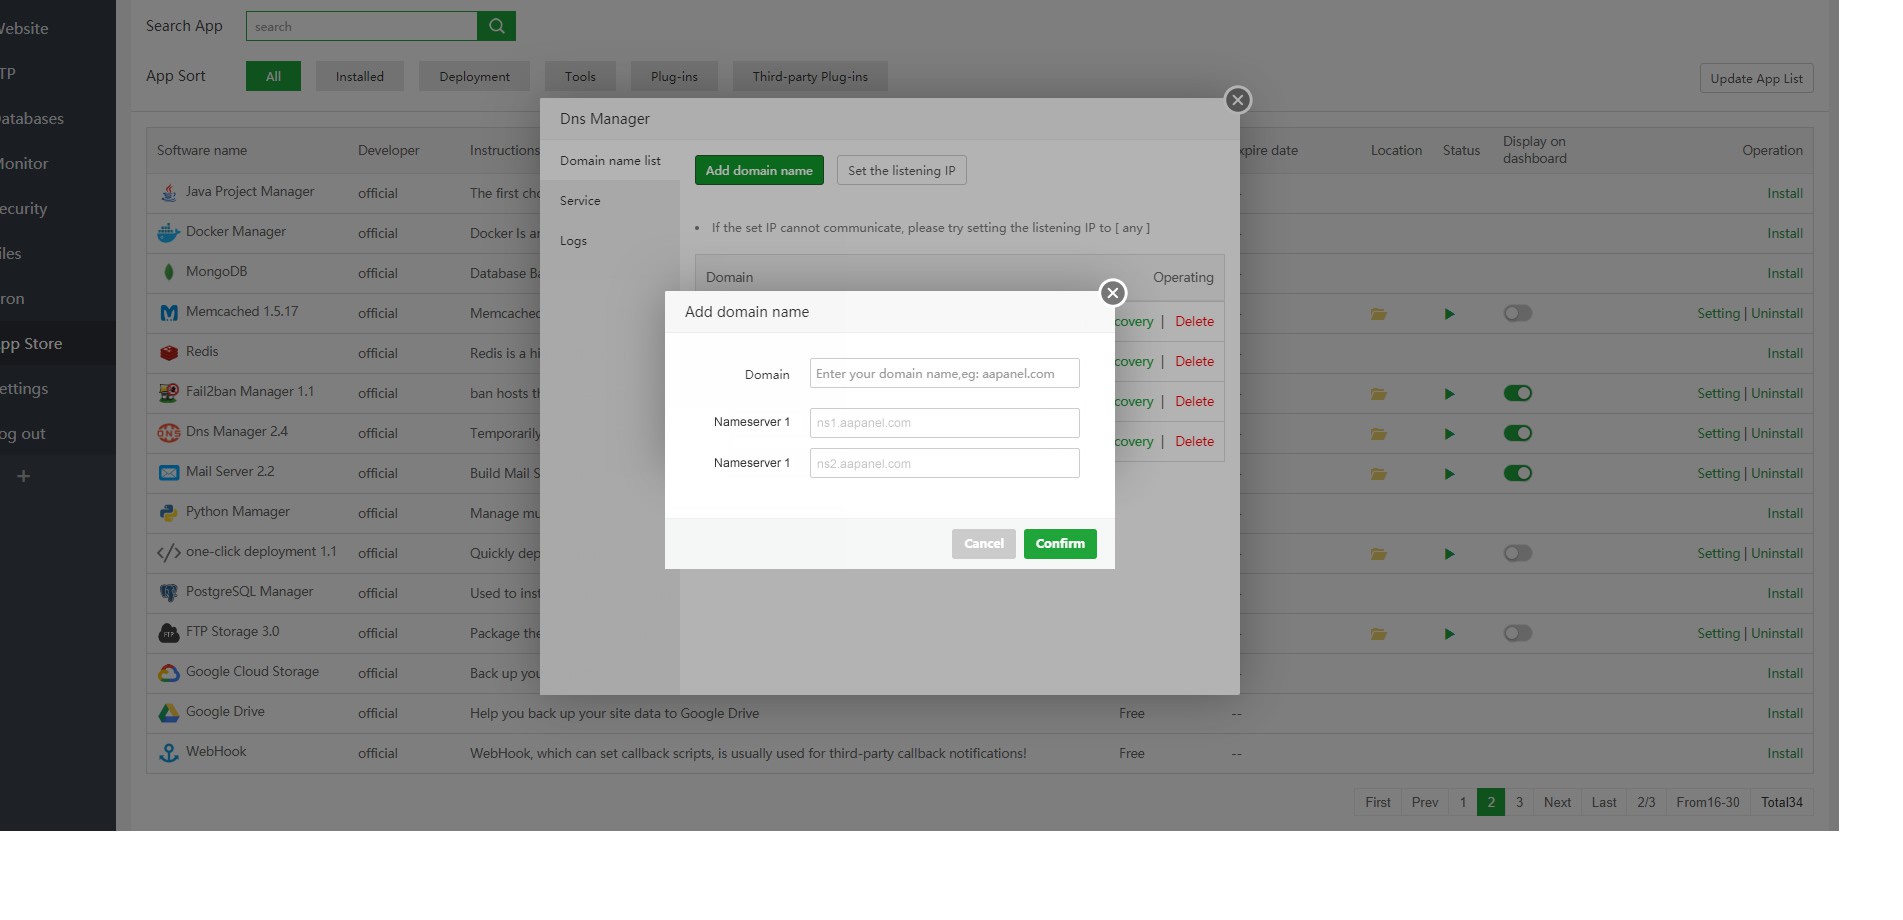The height and width of the screenshot is (920, 1903).
Task: Click the plus icon in sidebar
Action: pos(24,476)
